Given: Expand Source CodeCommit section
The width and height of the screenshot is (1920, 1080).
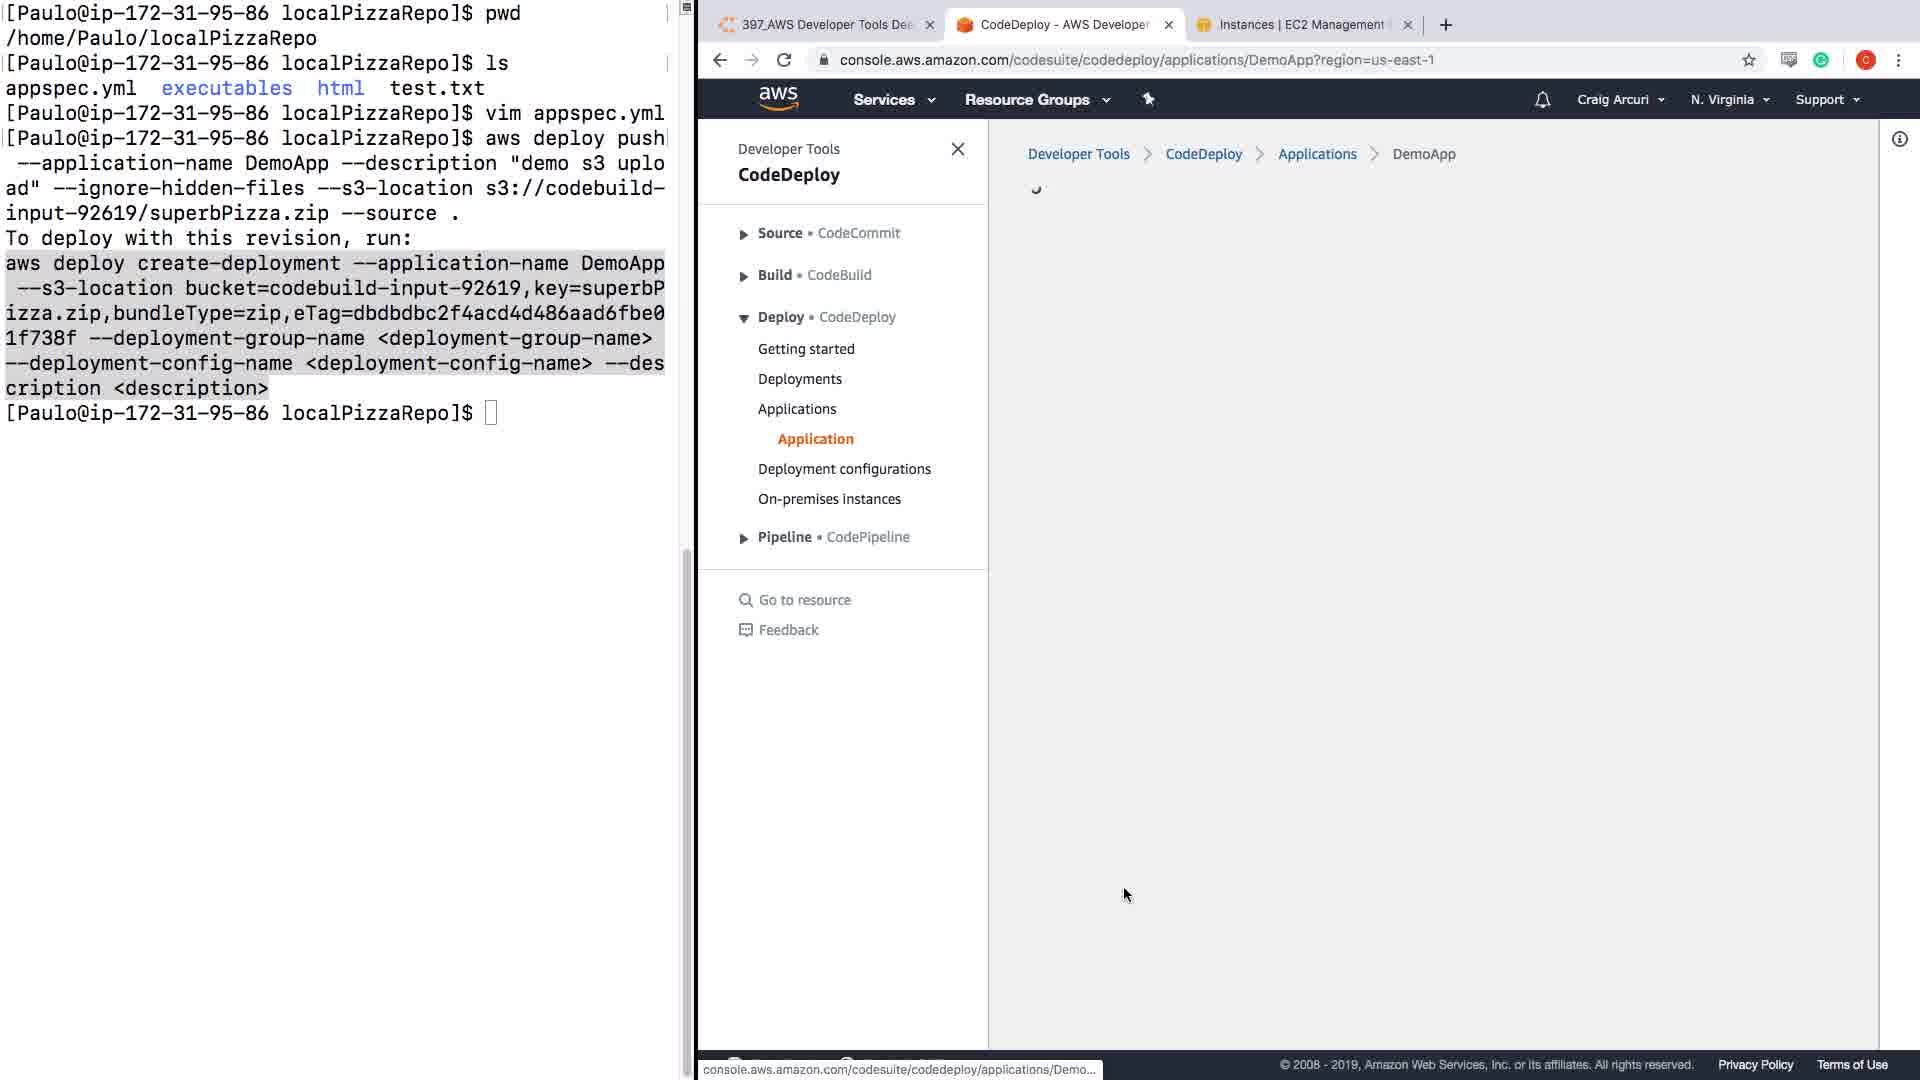Looking at the screenshot, I should tap(743, 234).
